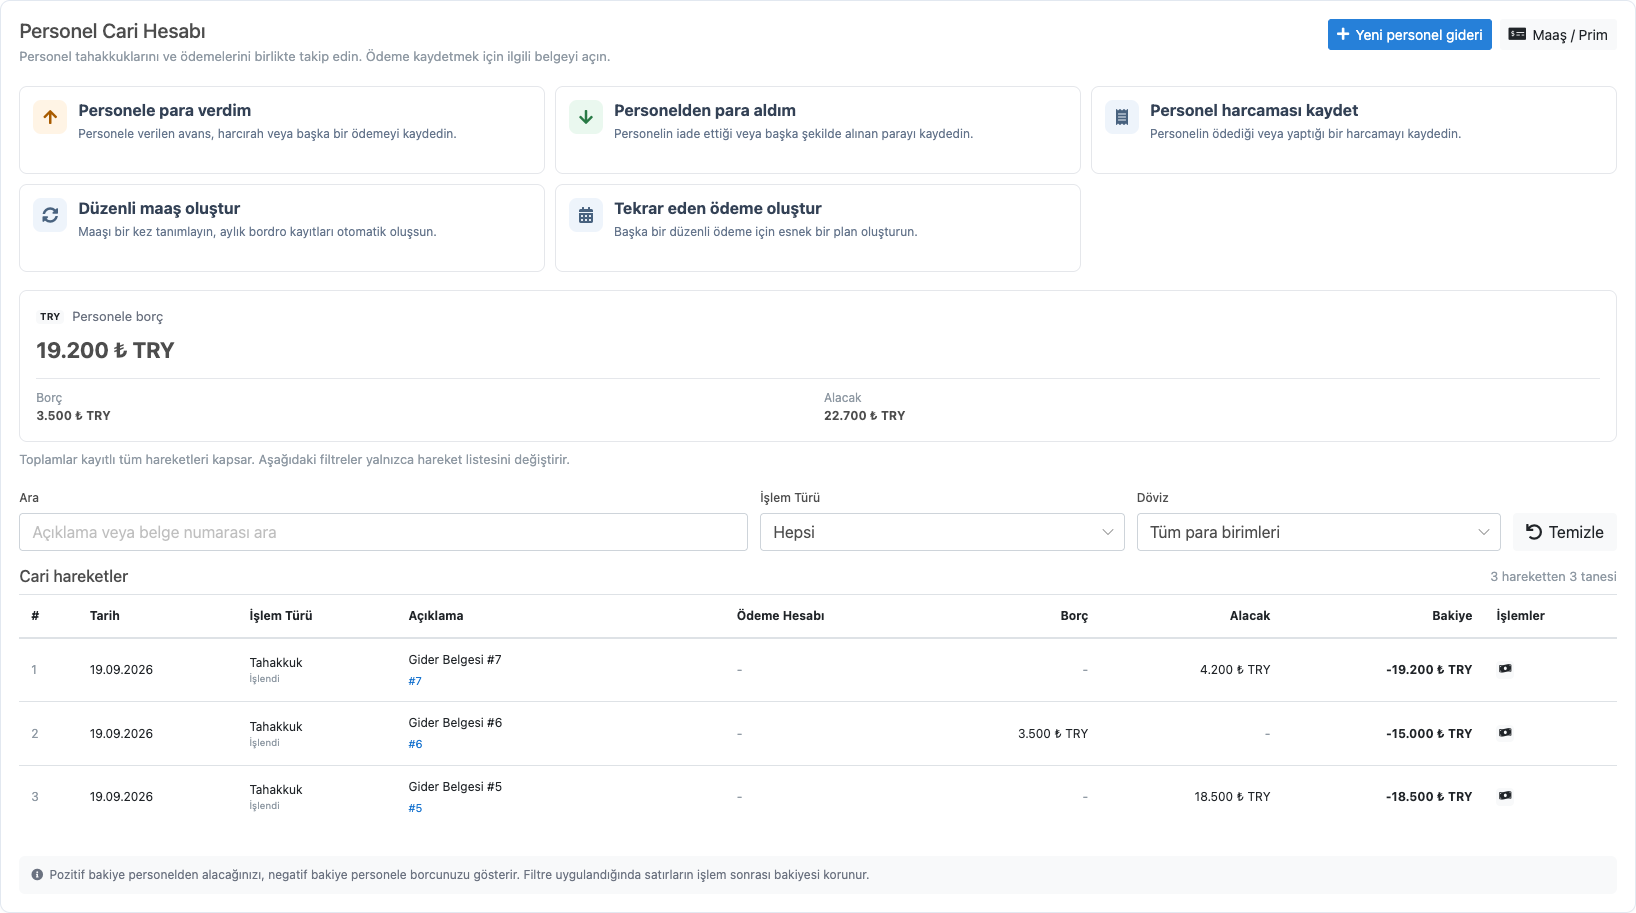1636x913 pixels.
Task: Expand the Döviz dropdown Tüm para birimleri
Action: coord(1319,532)
